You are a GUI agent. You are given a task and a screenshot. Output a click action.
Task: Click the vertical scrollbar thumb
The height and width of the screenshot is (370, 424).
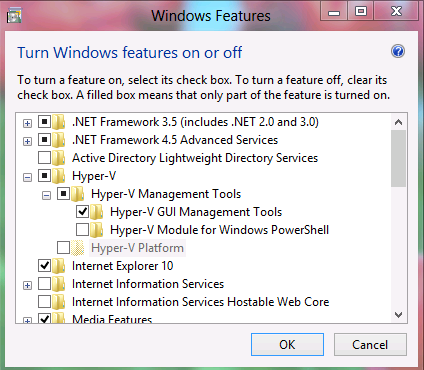click(x=398, y=158)
